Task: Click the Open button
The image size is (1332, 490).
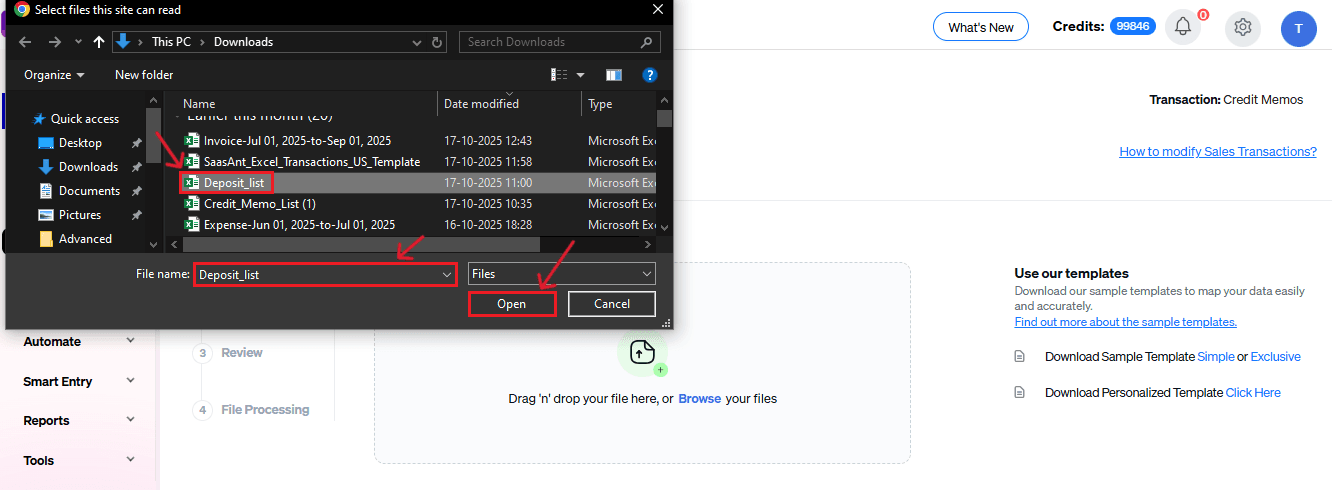Action: click(511, 304)
